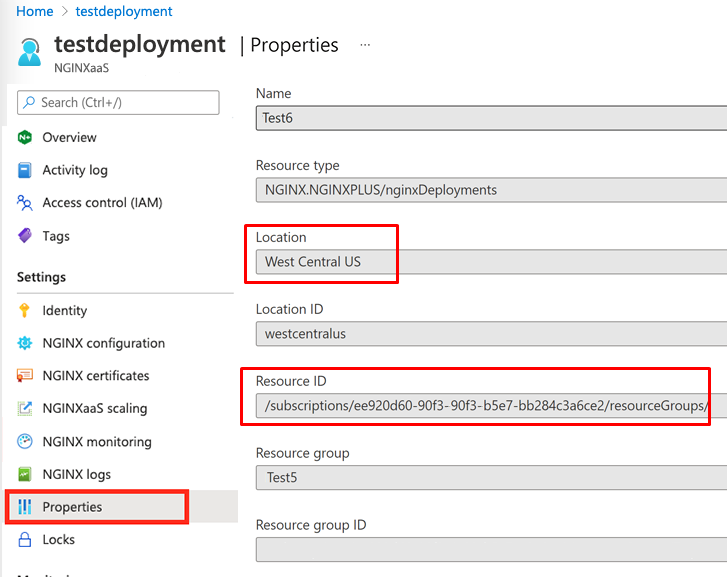Select Properties in the sidebar
The height and width of the screenshot is (577, 727).
pos(72,507)
